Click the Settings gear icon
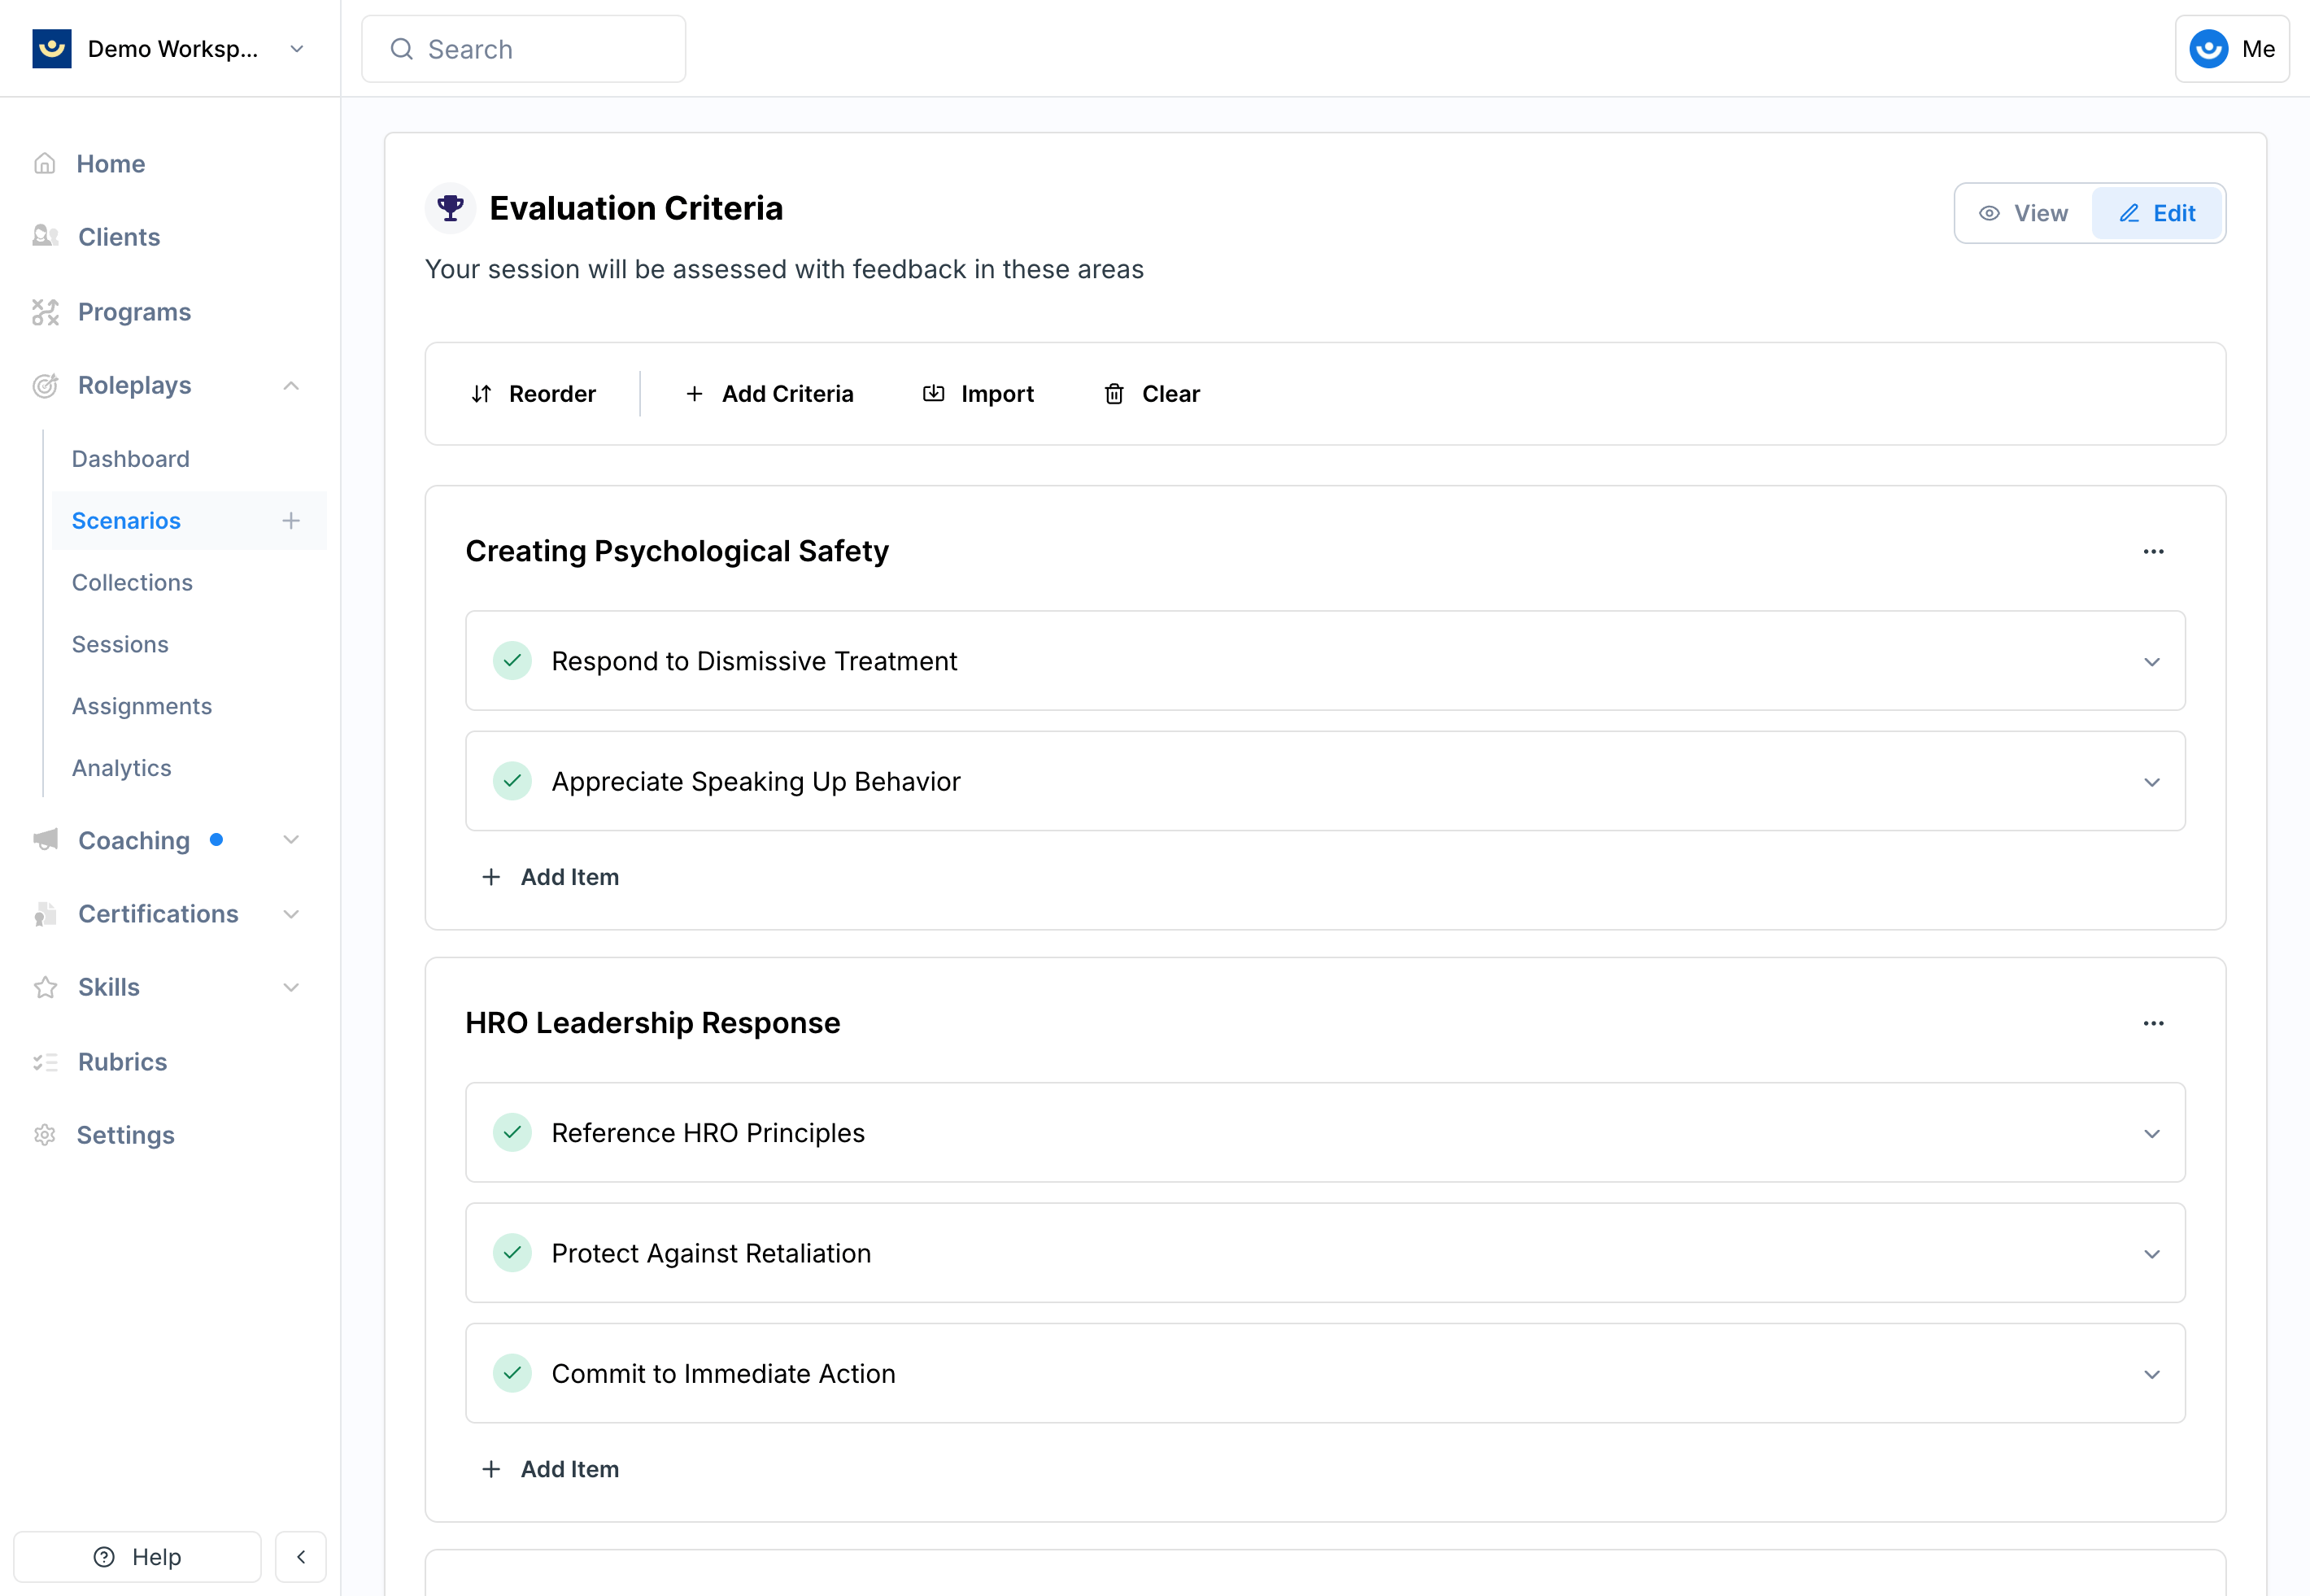The height and width of the screenshot is (1596, 2310). [x=45, y=1135]
